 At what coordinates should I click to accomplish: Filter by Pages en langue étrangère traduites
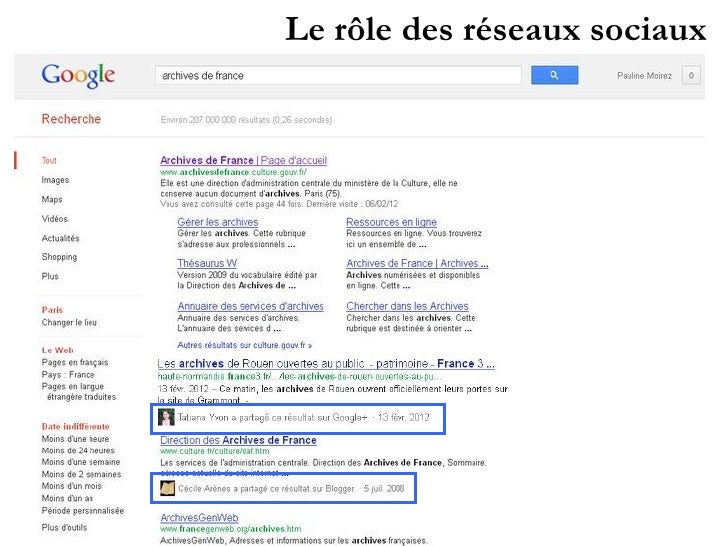pos(78,391)
